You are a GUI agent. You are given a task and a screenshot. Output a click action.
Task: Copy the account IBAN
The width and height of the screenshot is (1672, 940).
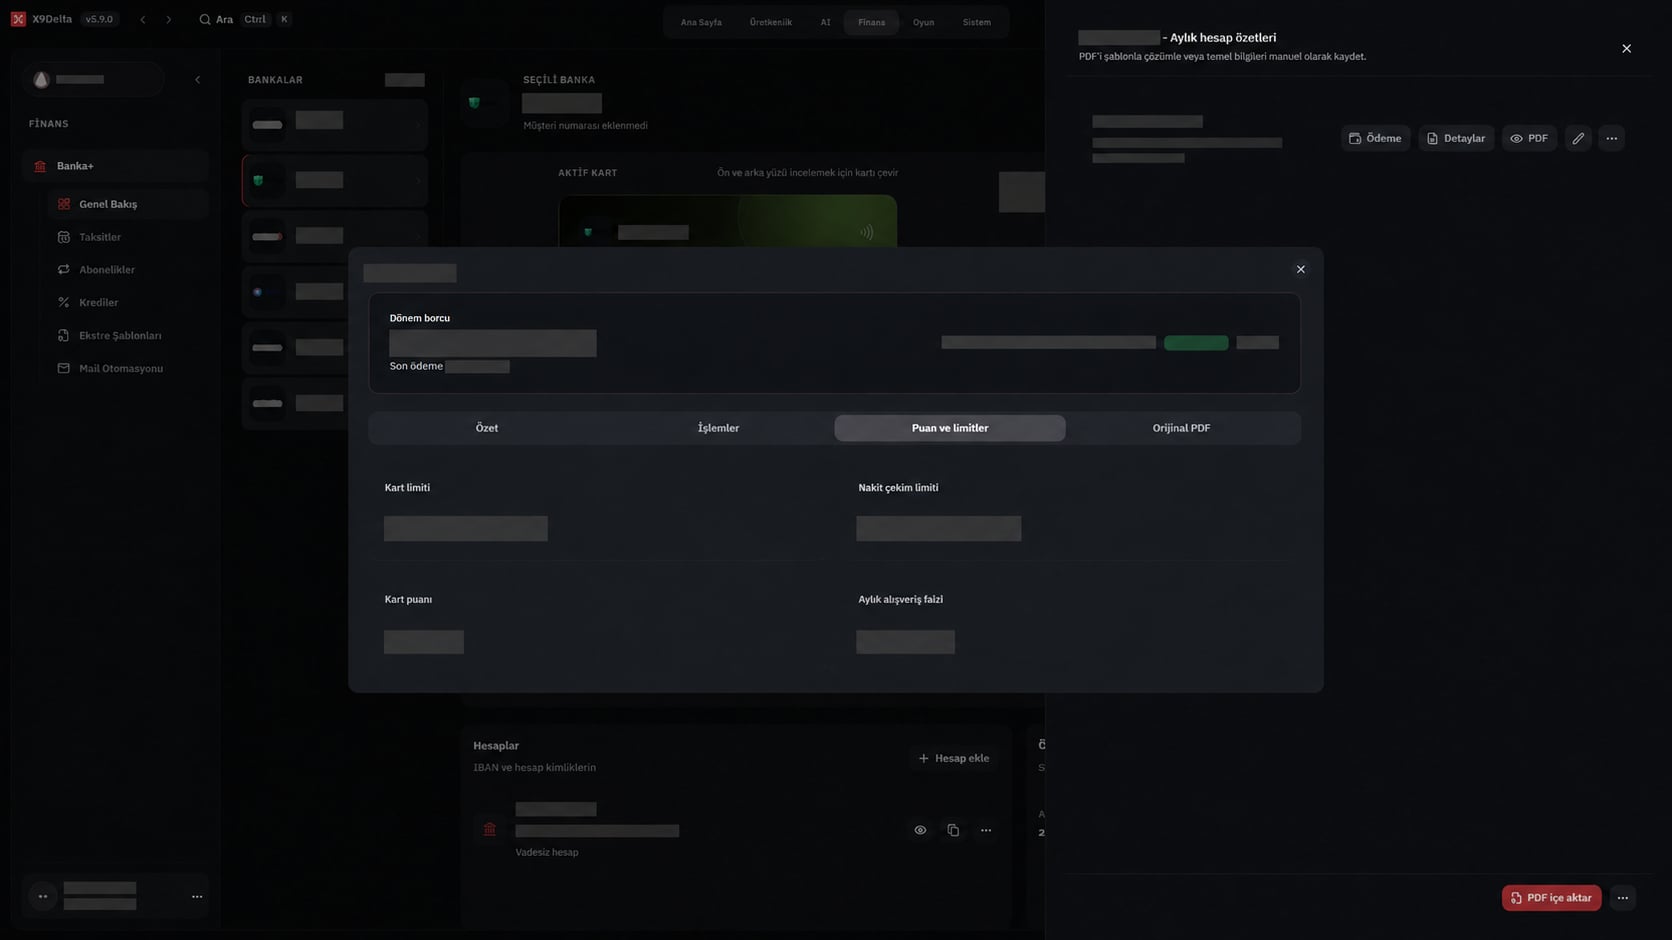(953, 830)
